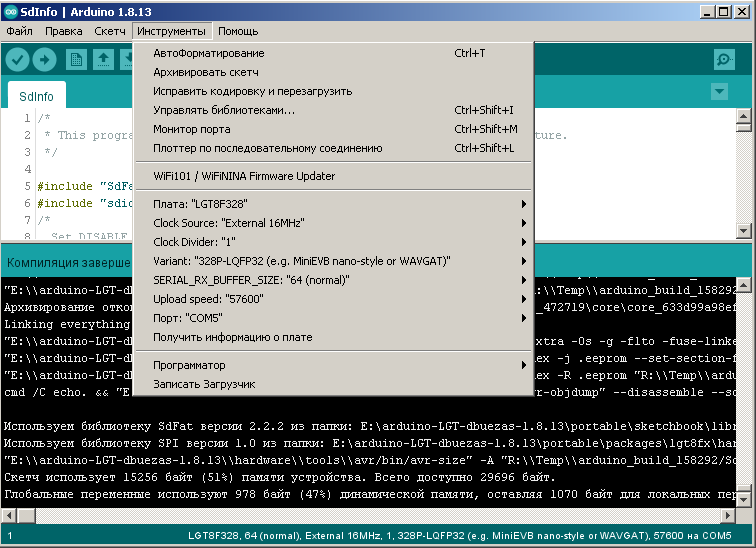Create a new sketch with the New icon
Image resolution: width=756 pixels, height=548 pixels.
click(76, 60)
